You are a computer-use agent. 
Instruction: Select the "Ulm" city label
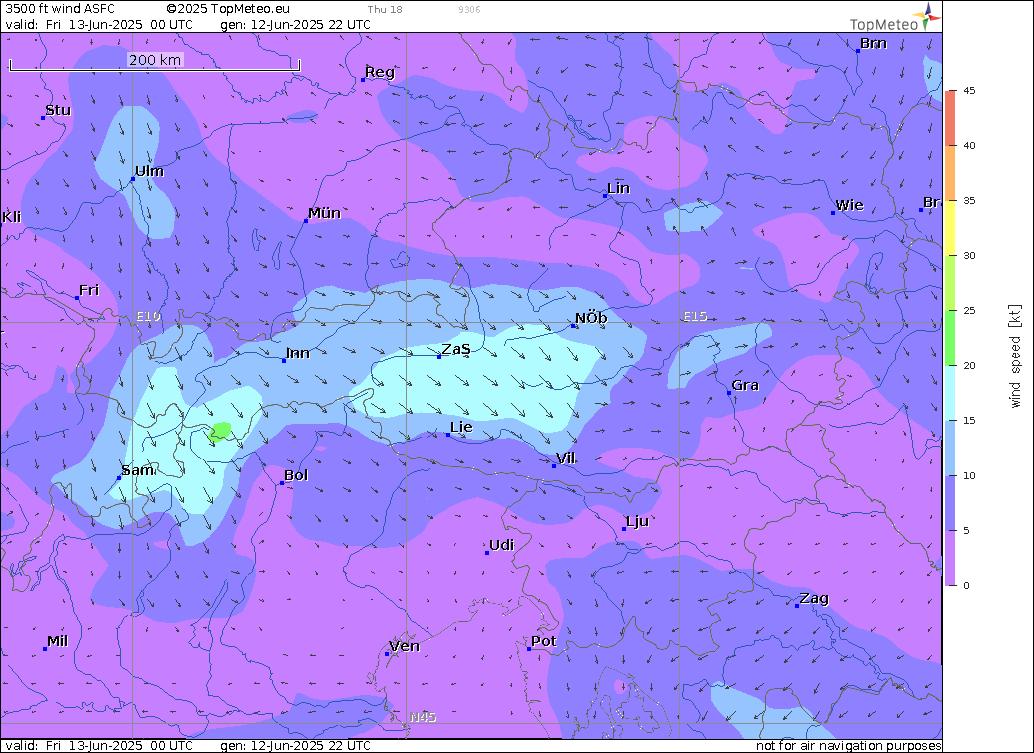click(150, 171)
